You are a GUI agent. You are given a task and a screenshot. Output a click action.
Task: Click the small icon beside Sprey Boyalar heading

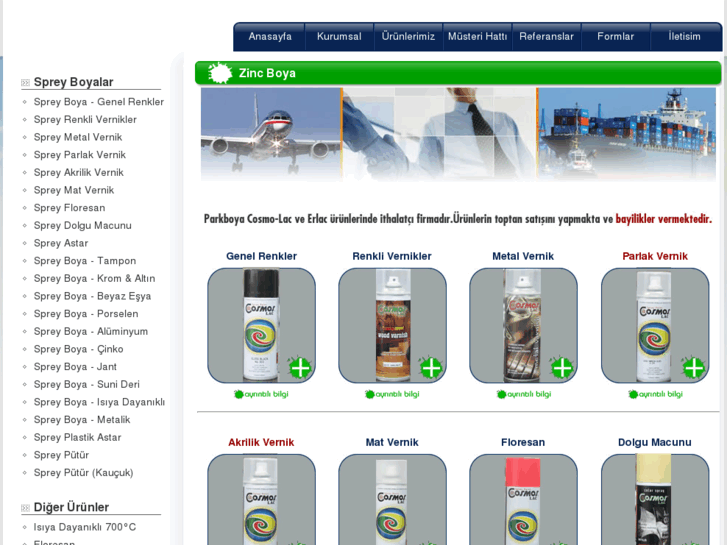25,83
